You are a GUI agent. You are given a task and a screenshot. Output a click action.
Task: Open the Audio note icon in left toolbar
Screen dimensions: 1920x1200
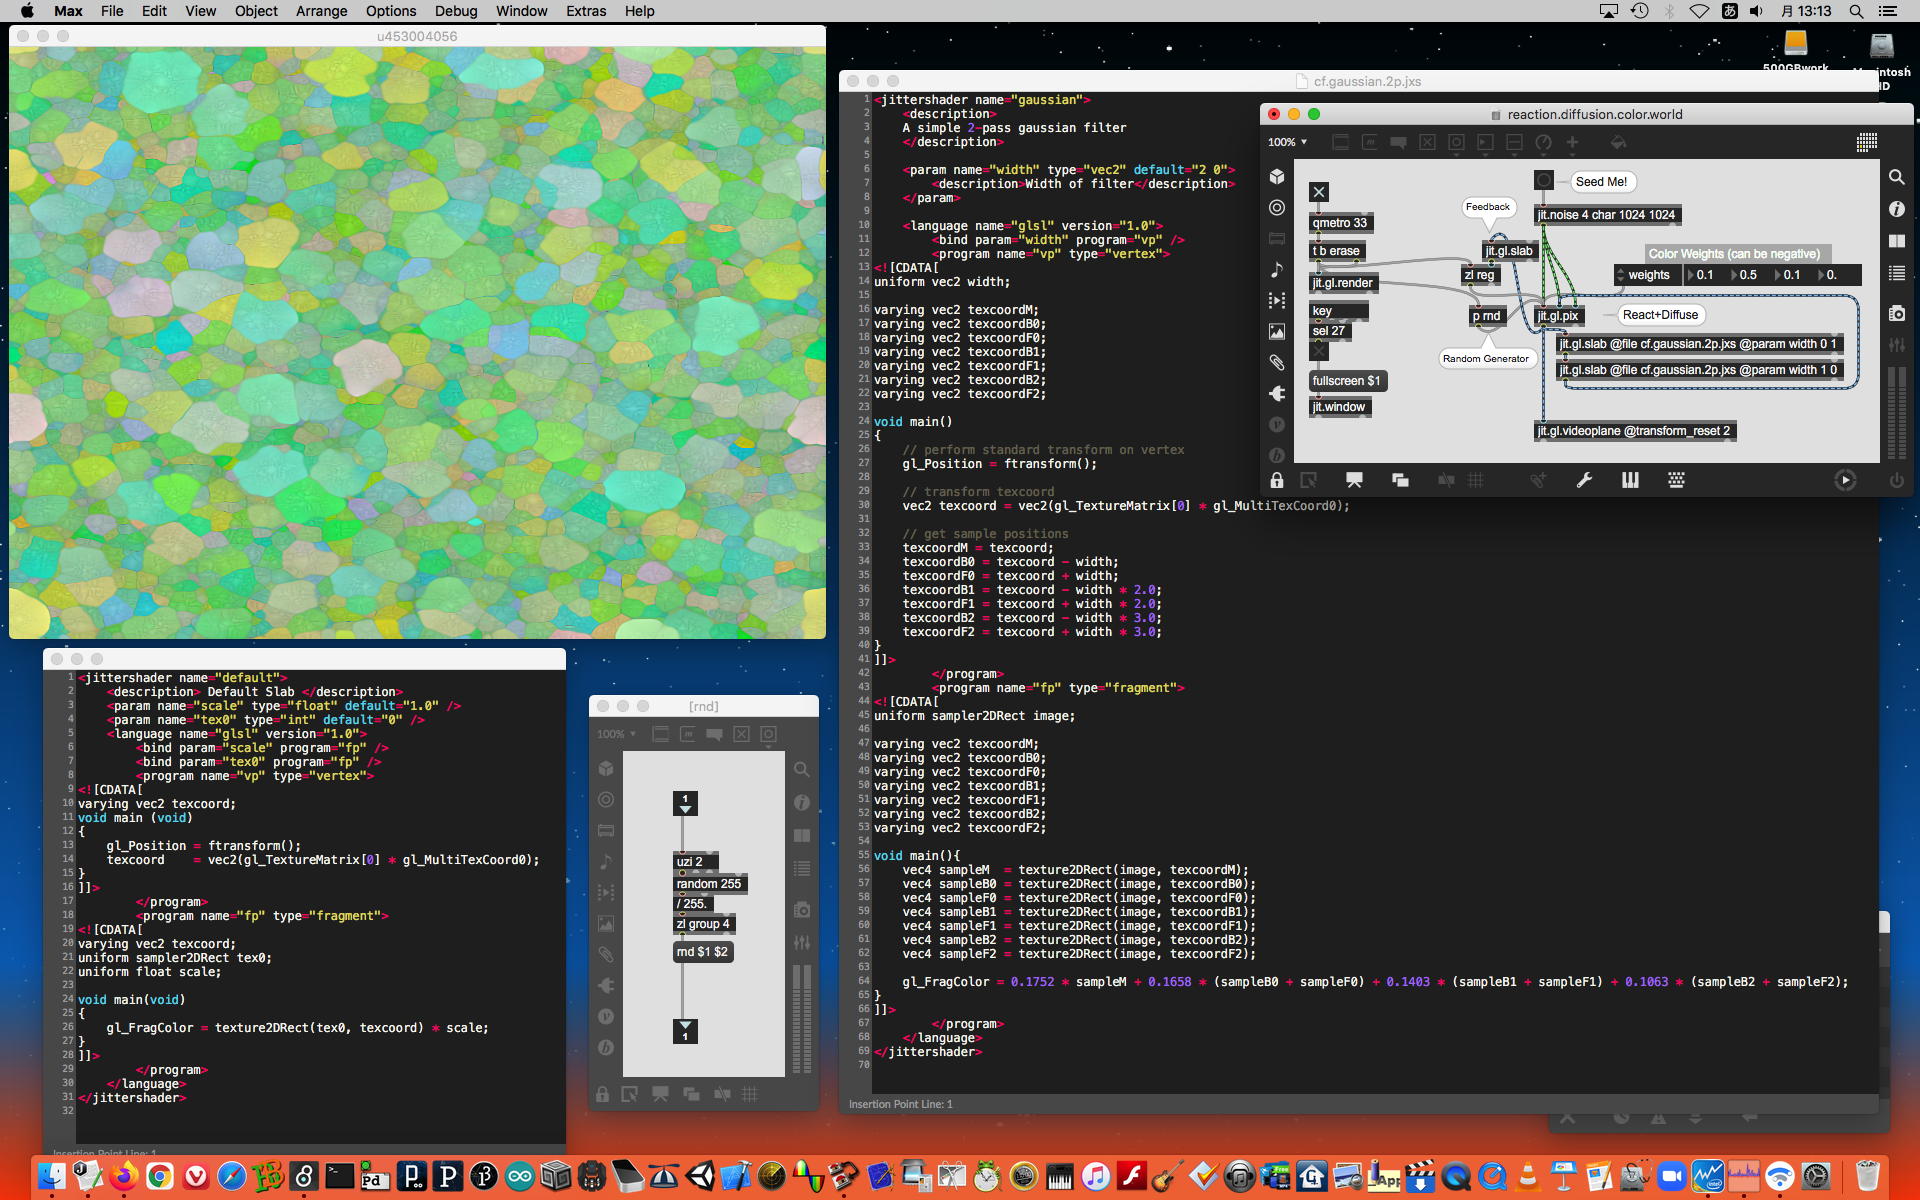[x=1277, y=269]
